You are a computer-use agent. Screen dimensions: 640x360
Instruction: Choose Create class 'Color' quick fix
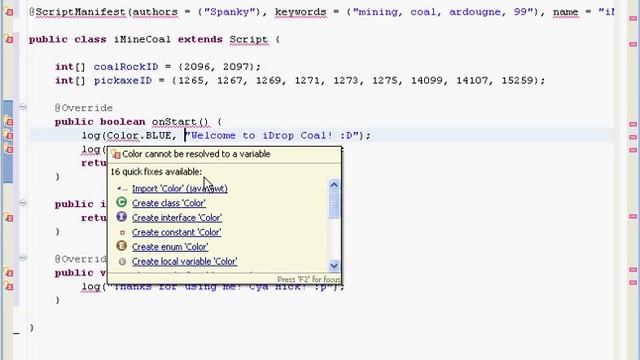[169, 203]
